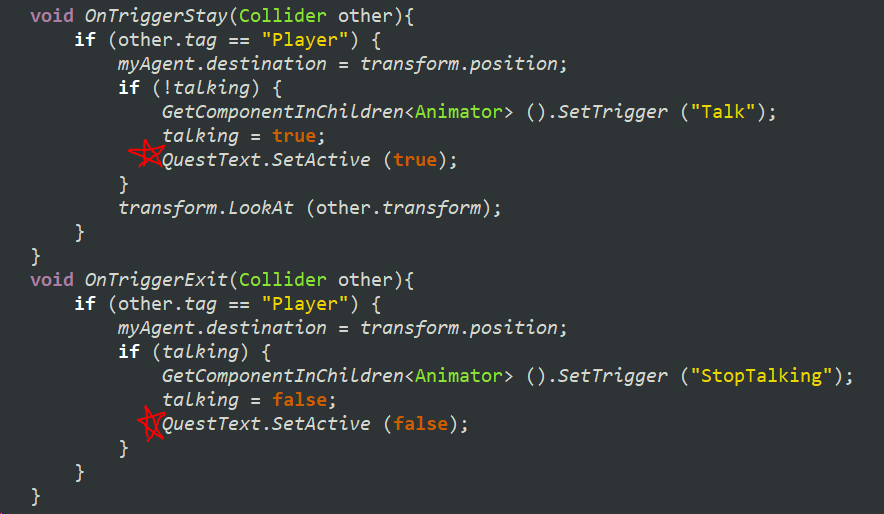The image size is (884, 514).
Task: Click the orange false in talking assignment
Action: pos(299,400)
